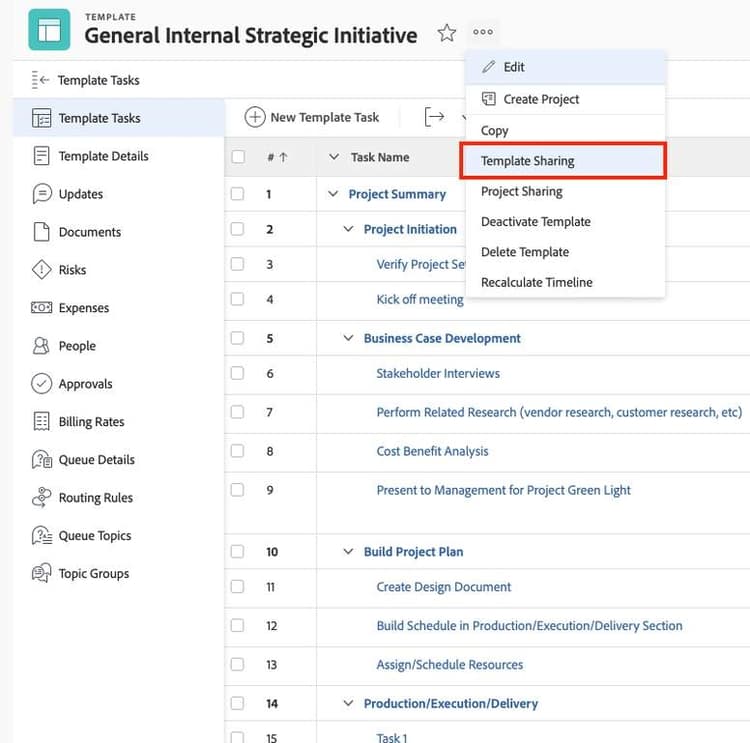
Task: Click the New Template Task button
Action: 312,117
